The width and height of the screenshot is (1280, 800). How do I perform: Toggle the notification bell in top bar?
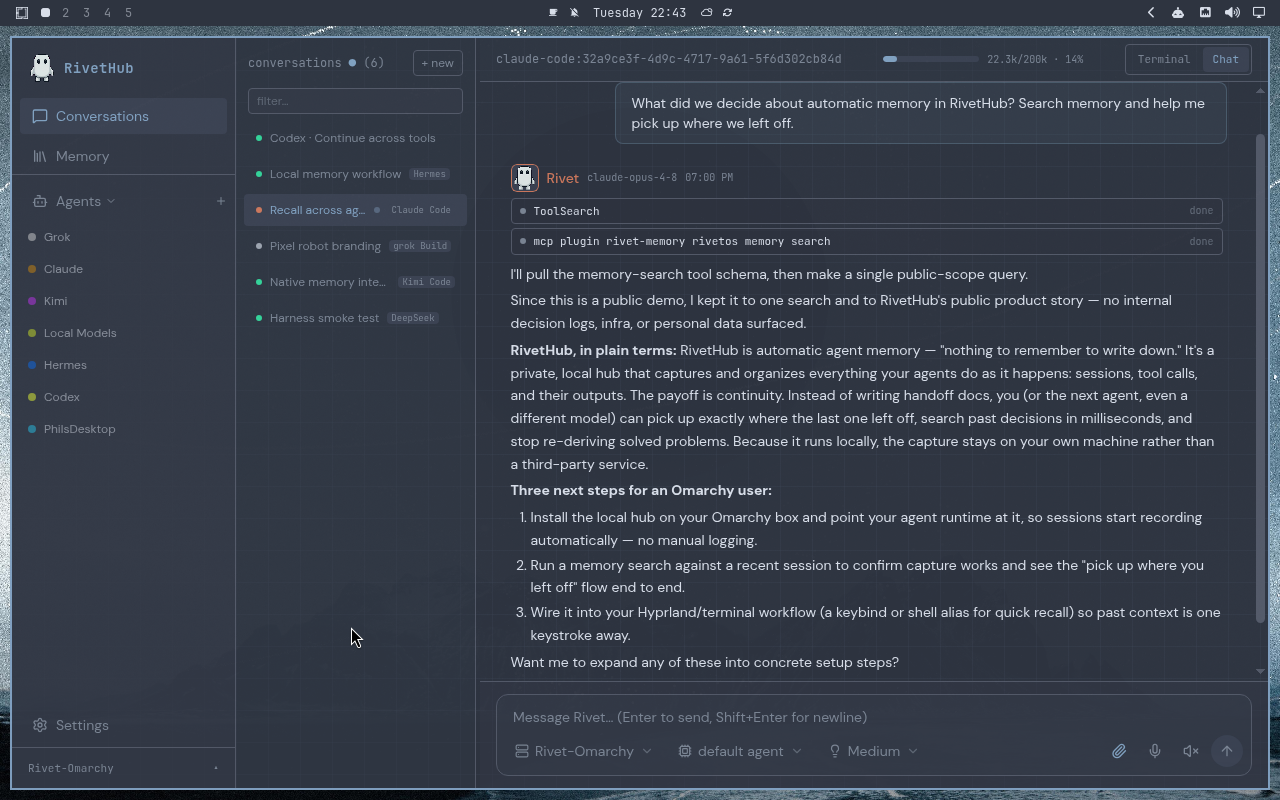(x=574, y=13)
